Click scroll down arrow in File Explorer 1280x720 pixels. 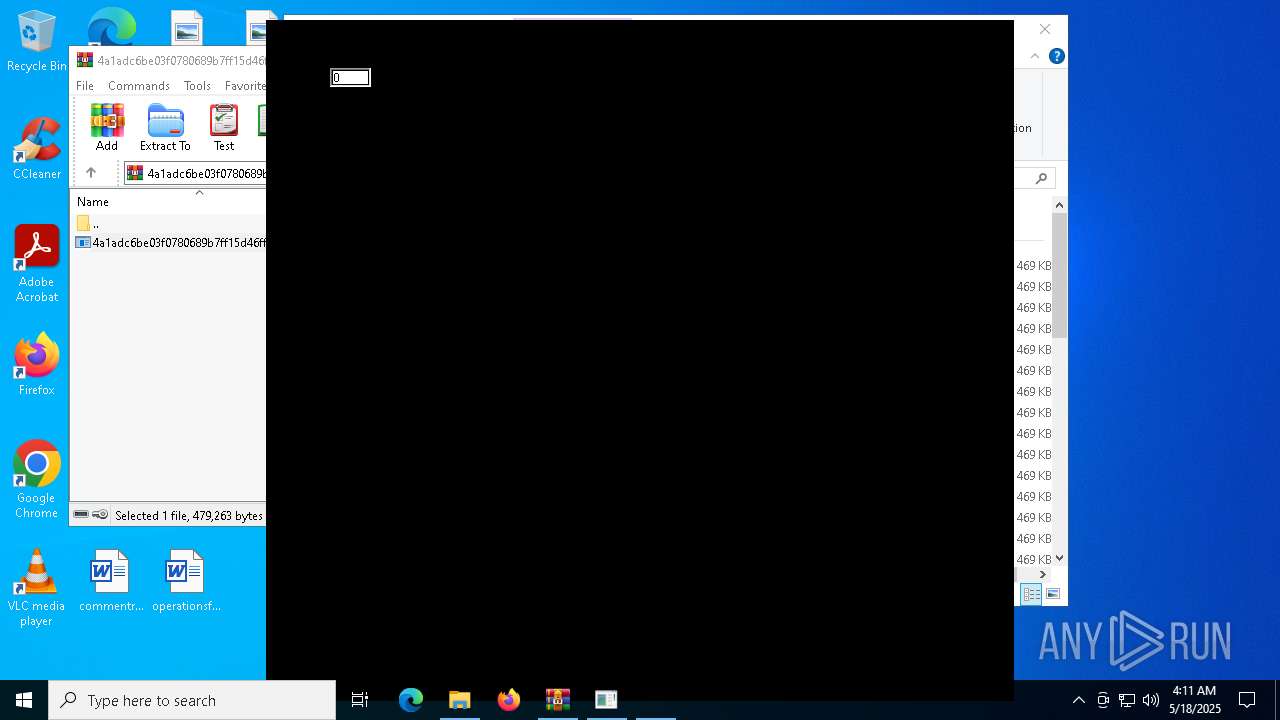pos(1059,558)
